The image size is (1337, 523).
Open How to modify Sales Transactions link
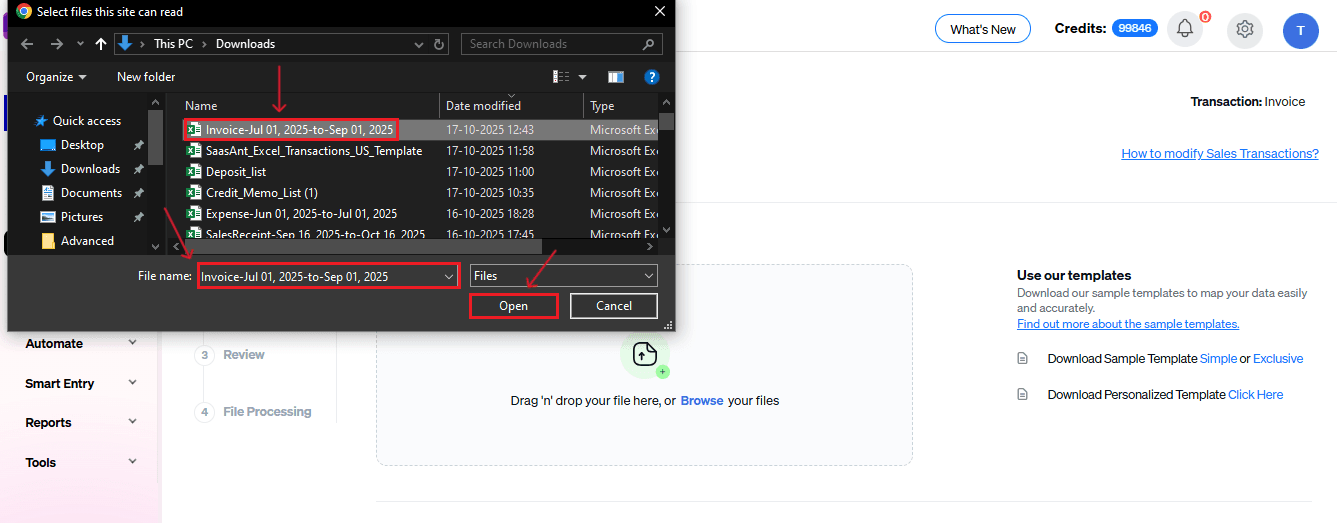click(1219, 153)
